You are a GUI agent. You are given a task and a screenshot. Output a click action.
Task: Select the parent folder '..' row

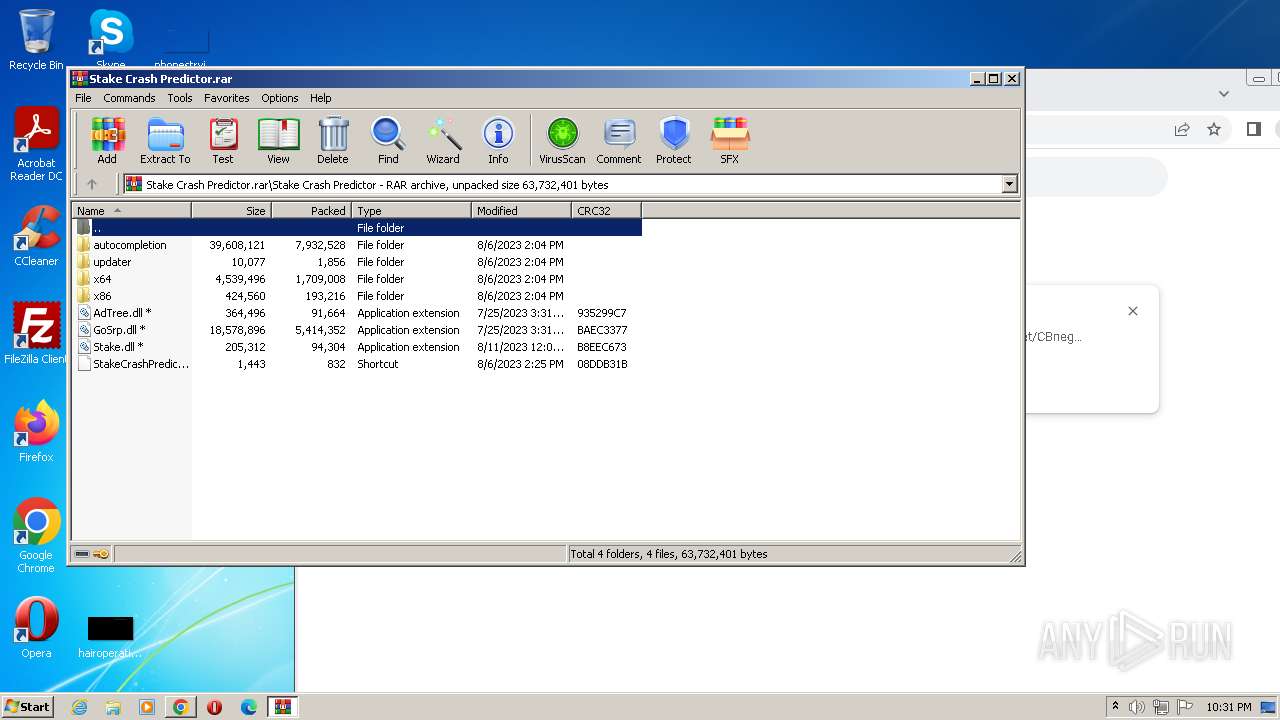click(x=357, y=228)
